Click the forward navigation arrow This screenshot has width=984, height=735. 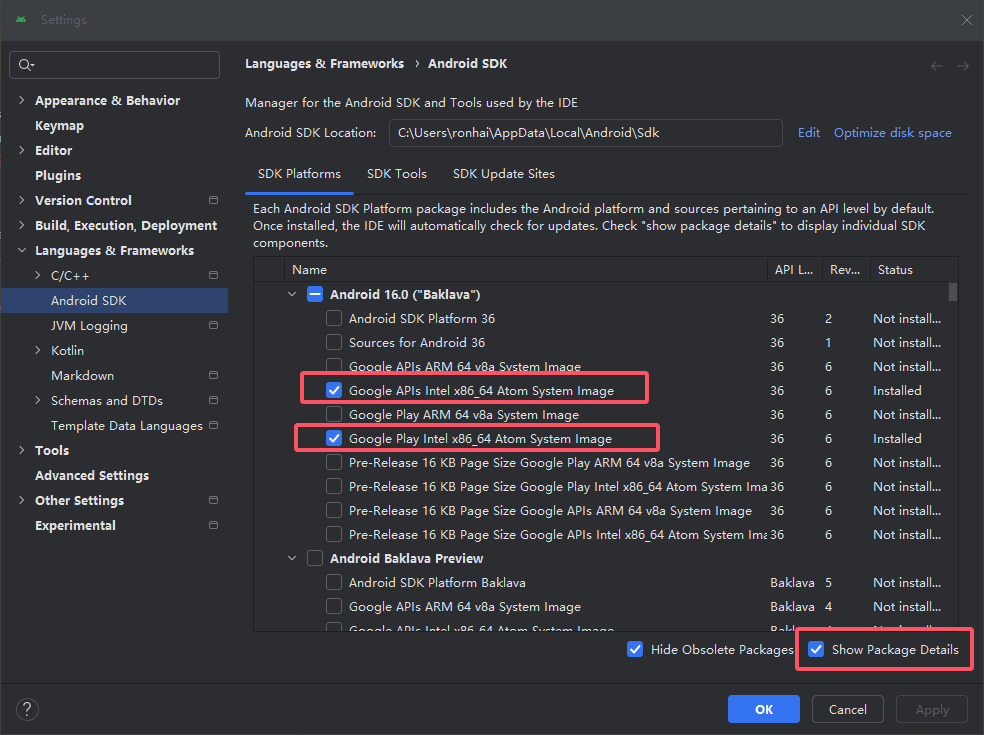(x=962, y=65)
